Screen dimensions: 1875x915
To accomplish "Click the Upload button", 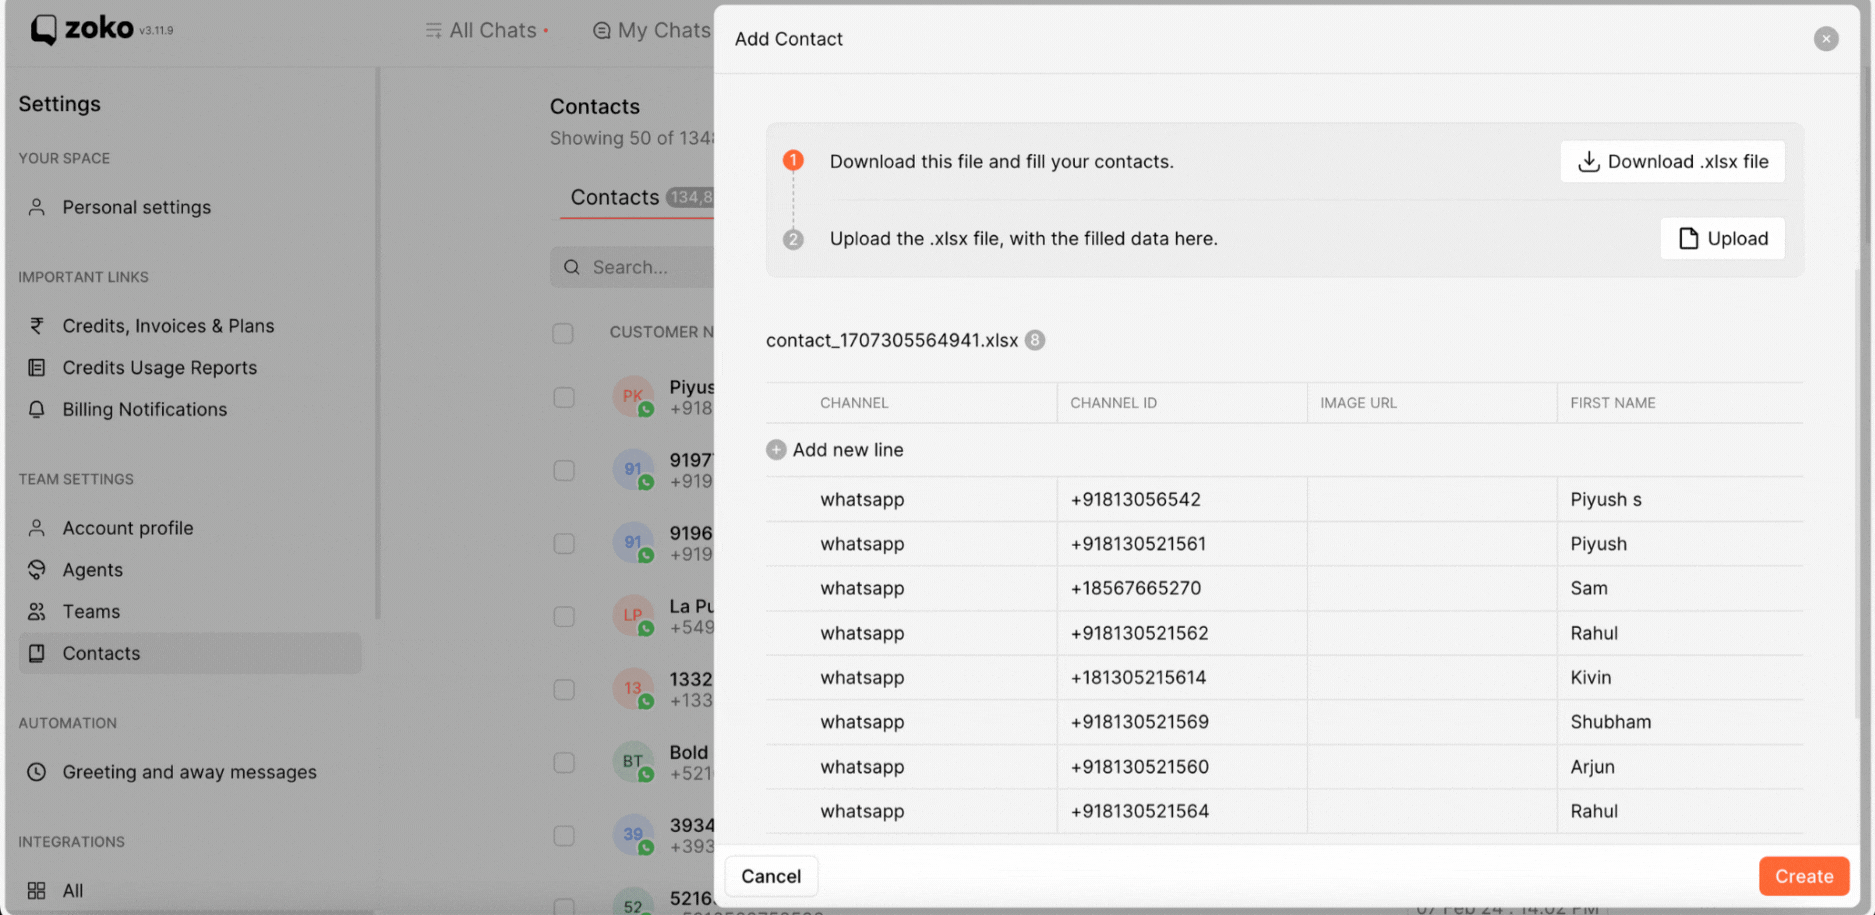I will pyautogui.click(x=1722, y=238).
